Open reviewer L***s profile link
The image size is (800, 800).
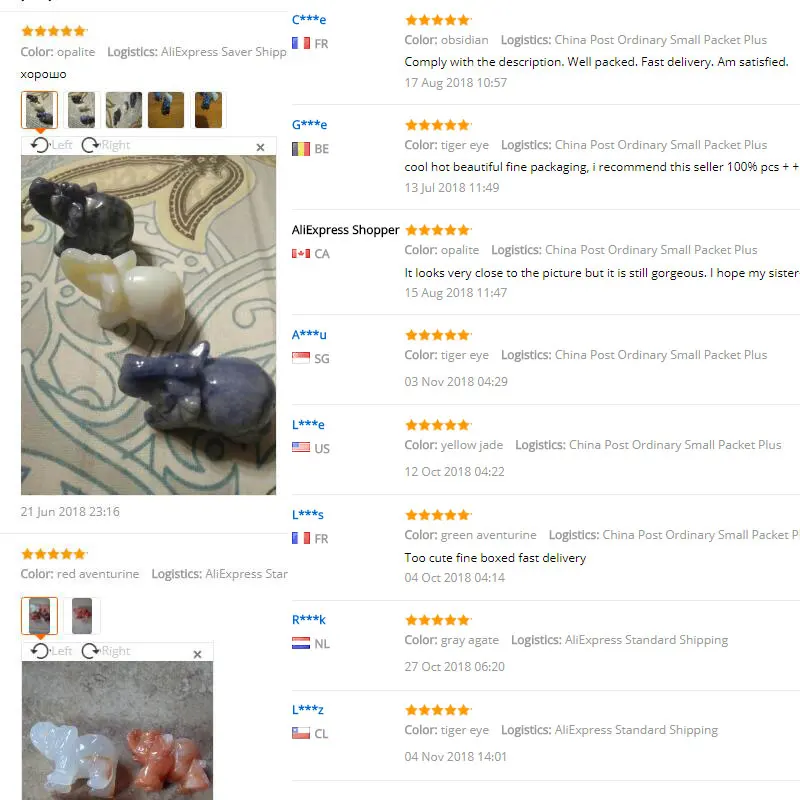(x=308, y=514)
